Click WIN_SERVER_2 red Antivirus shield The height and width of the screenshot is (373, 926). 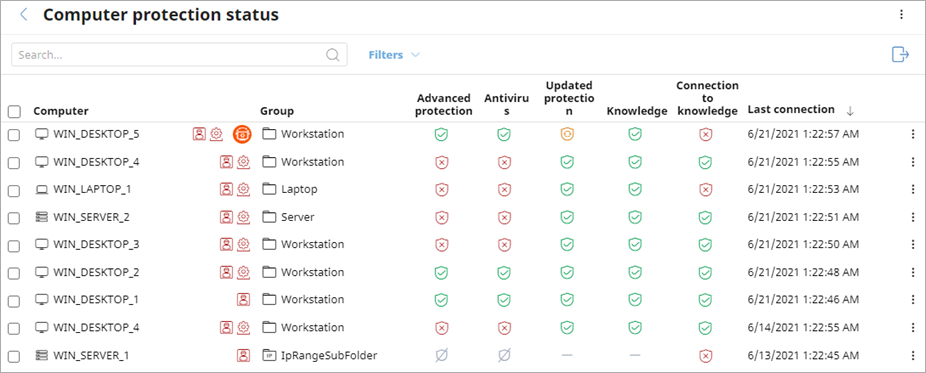point(503,217)
